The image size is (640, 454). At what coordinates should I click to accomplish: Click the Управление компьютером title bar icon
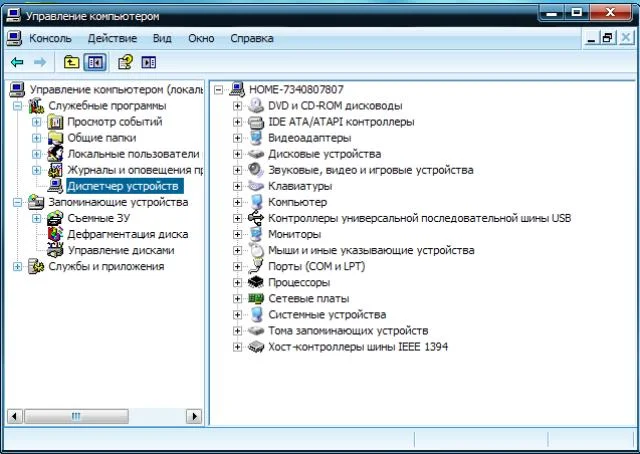click(x=13, y=16)
